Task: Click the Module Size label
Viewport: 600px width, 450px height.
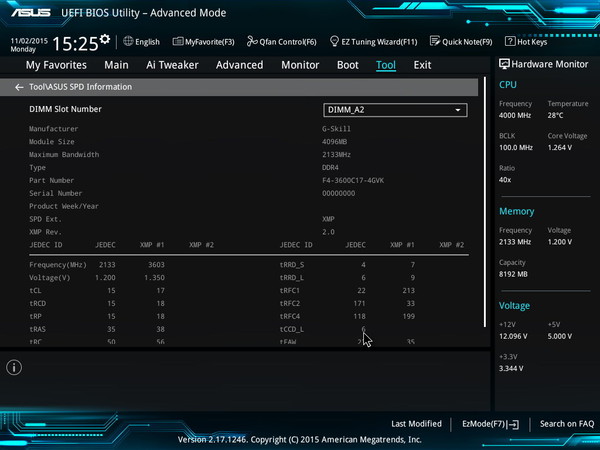Action: tap(52, 142)
